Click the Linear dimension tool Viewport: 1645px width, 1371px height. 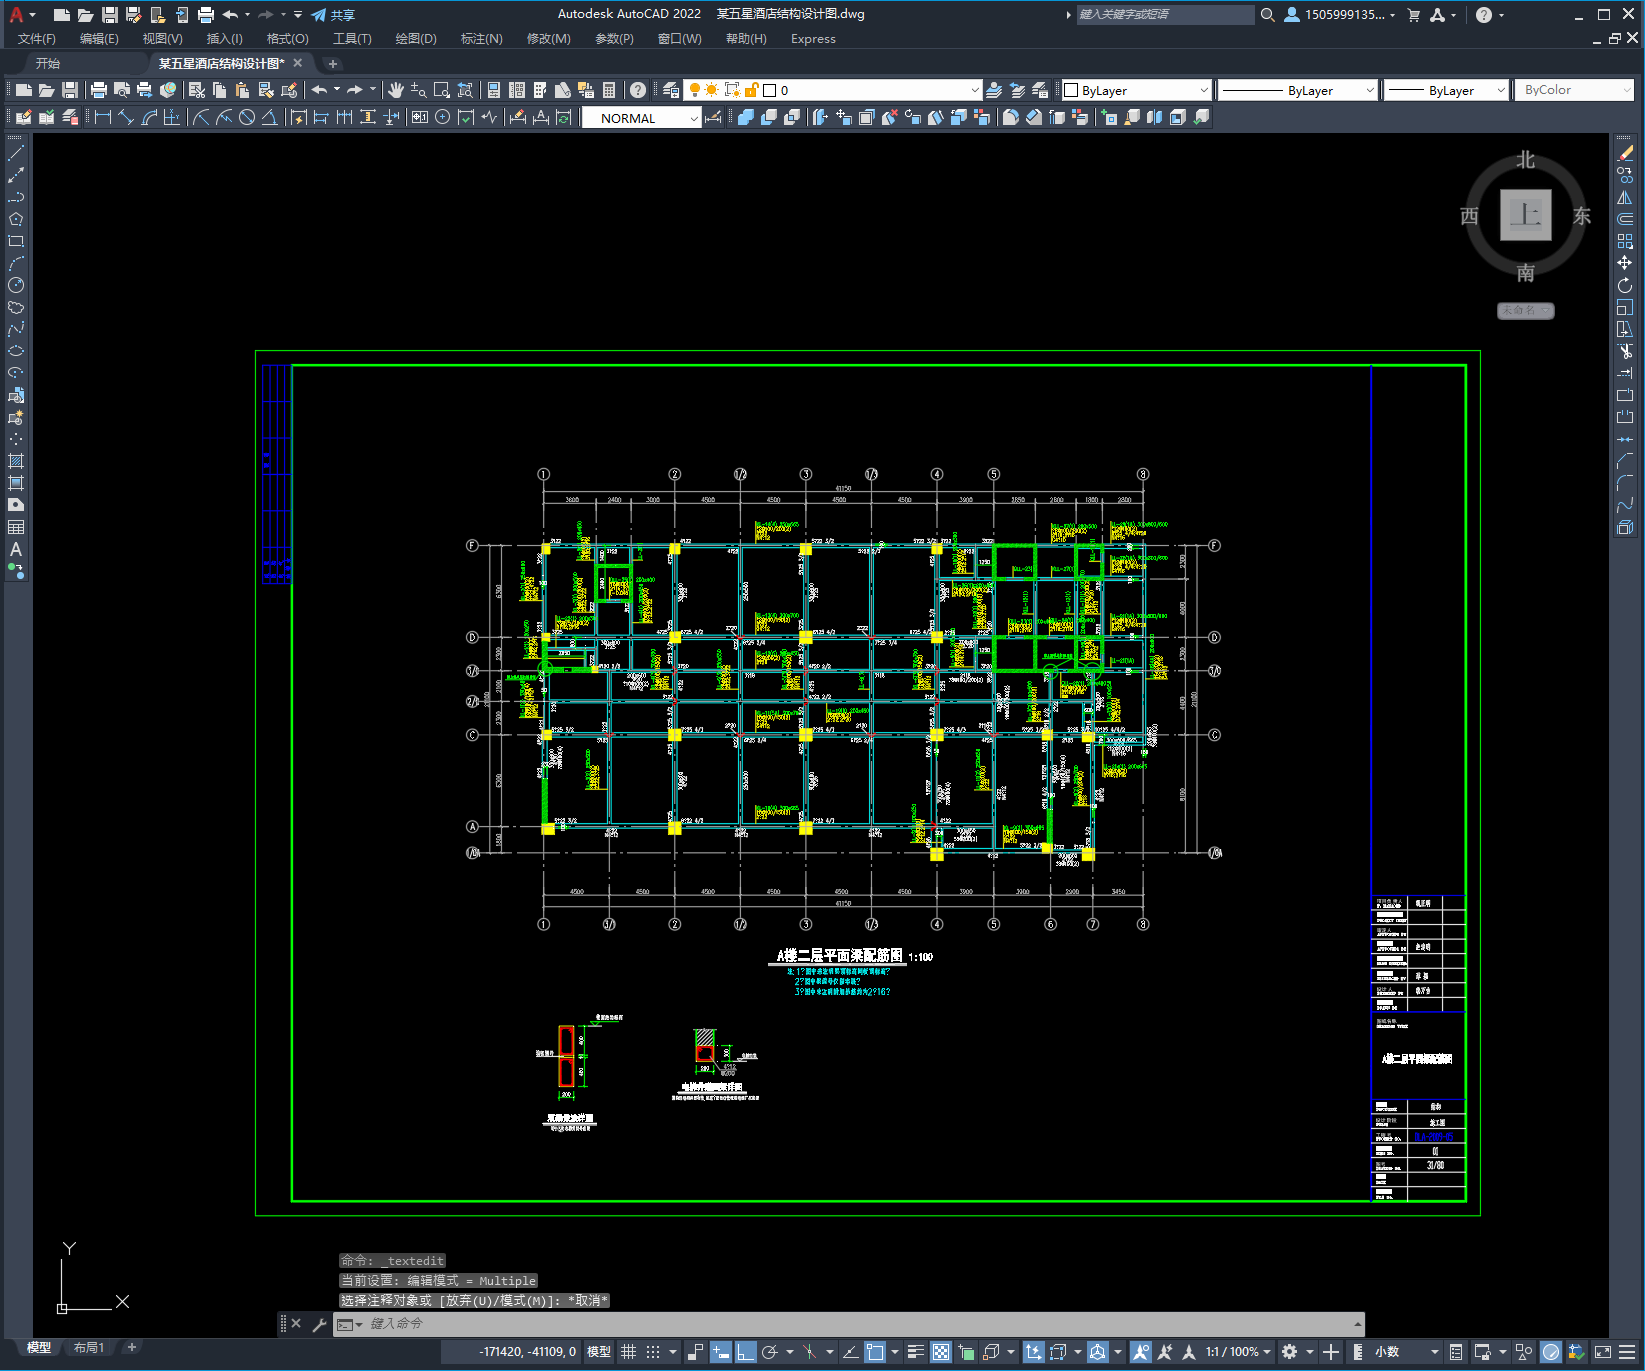click(x=103, y=117)
